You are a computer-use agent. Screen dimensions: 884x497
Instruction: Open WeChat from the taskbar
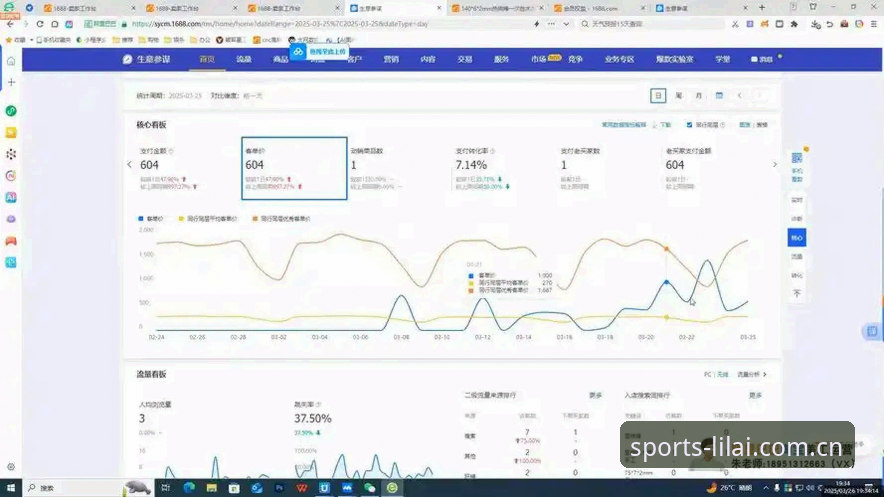(x=369, y=487)
